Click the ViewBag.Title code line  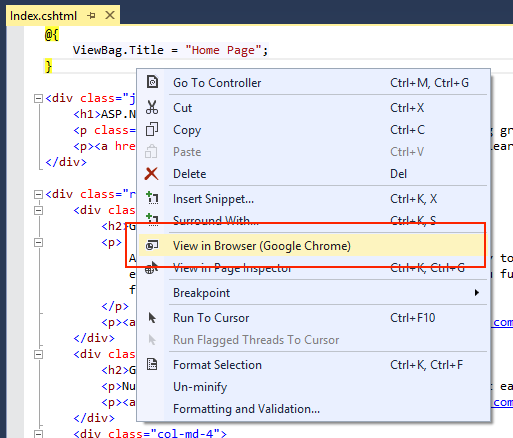click(x=170, y=50)
